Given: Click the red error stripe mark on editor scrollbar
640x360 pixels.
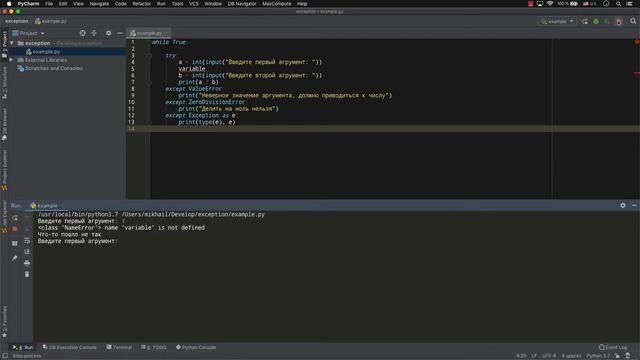Looking at the screenshot, I should [637, 74].
